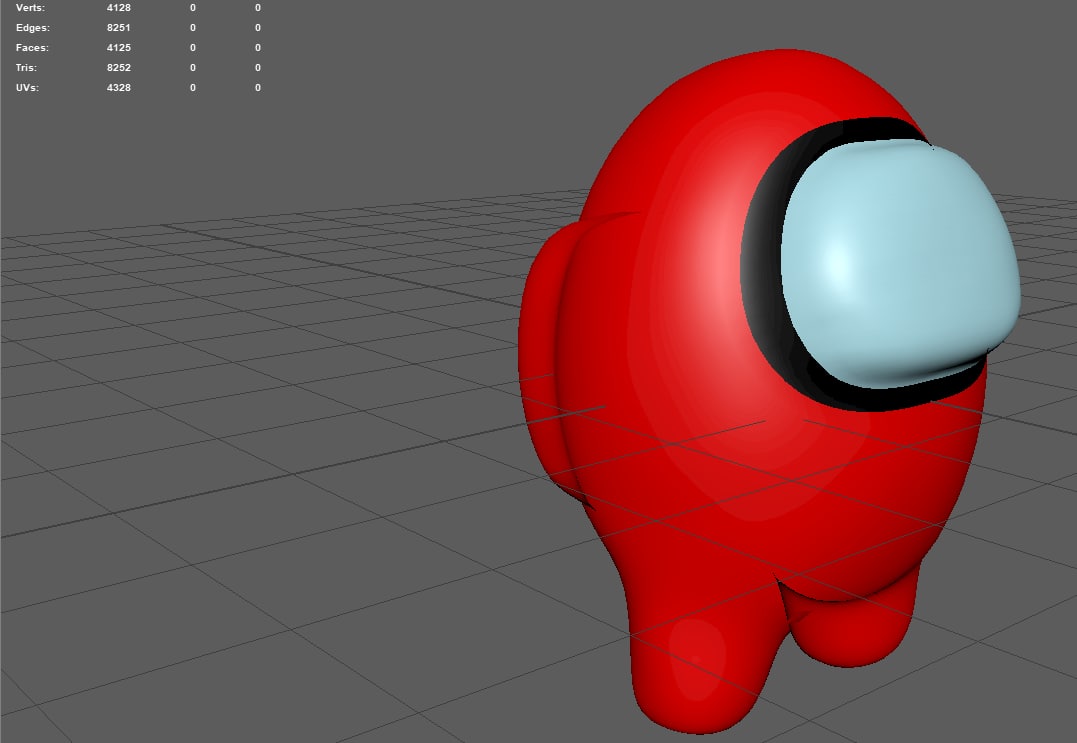Screen dimensions: 1077x743
Task: Select the Verts label in the poly count display
Action: pos(30,8)
